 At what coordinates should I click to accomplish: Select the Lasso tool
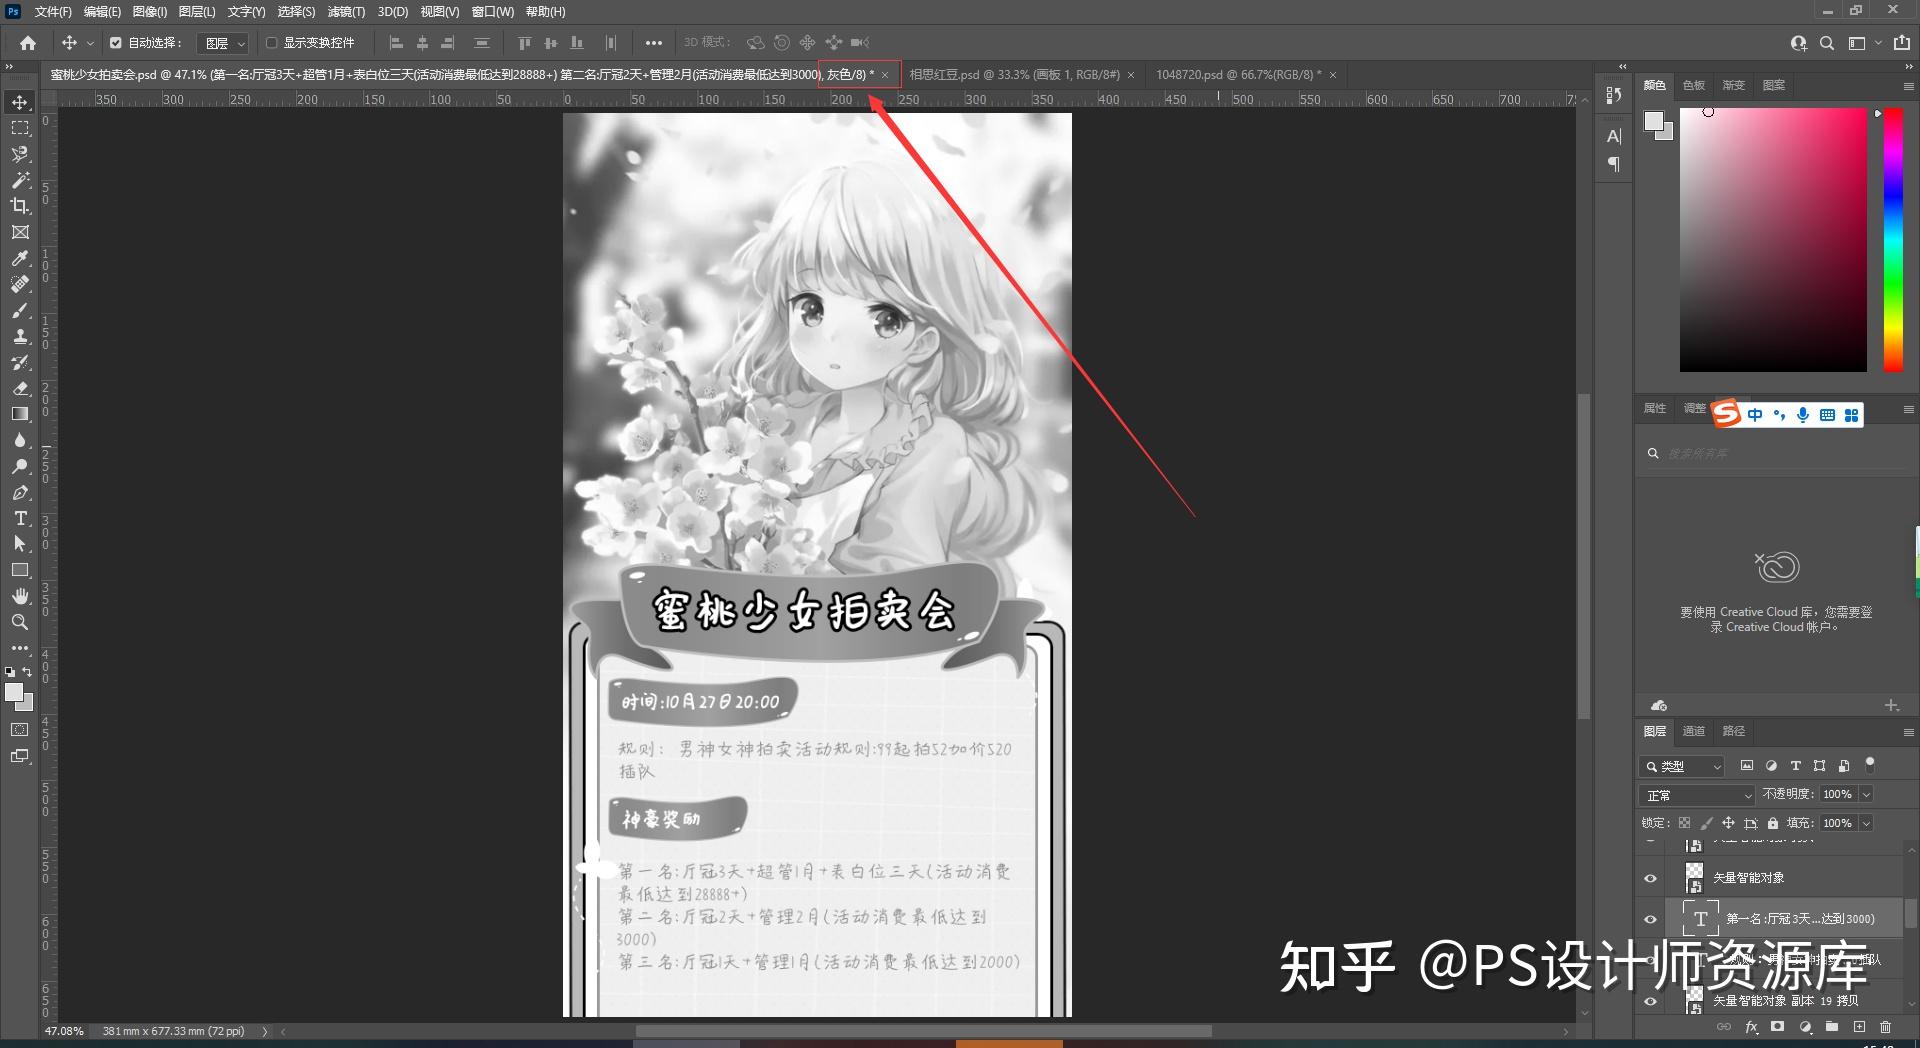pos(20,154)
